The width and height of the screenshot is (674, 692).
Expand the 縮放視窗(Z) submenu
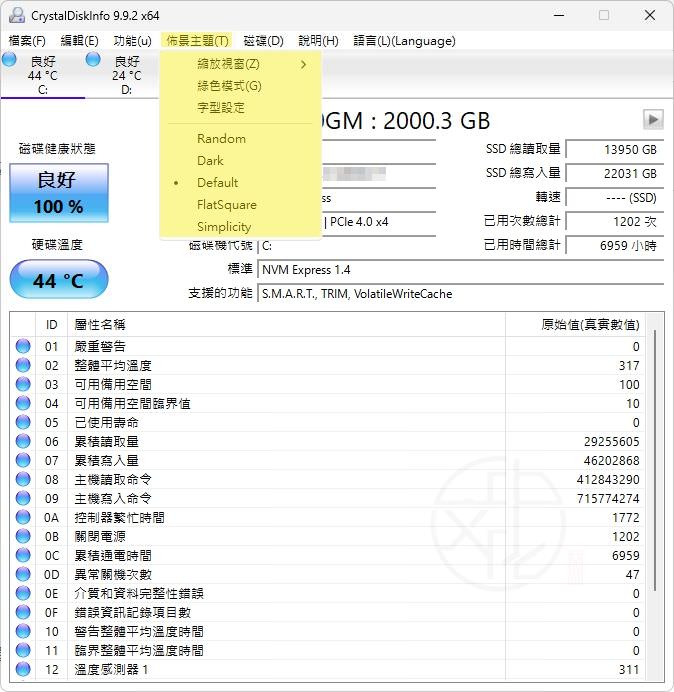click(x=241, y=64)
